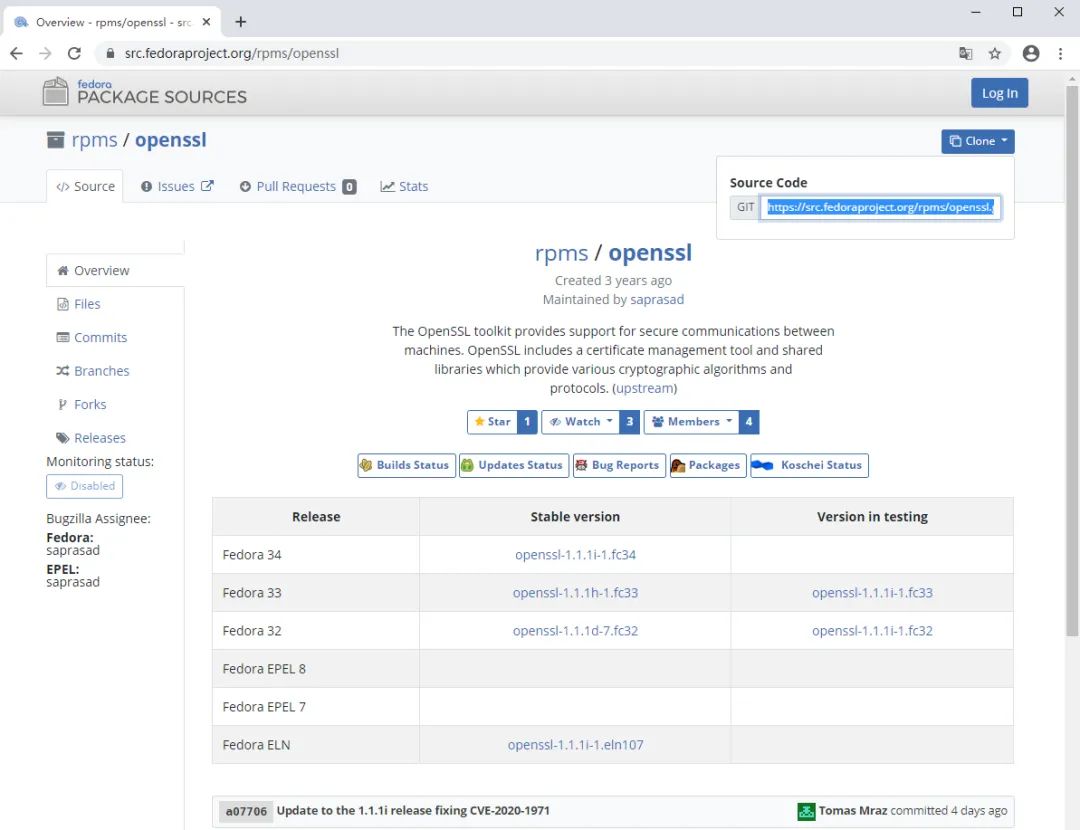Open Builds Status
The width and height of the screenshot is (1080, 830).
[x=406, y=465]
